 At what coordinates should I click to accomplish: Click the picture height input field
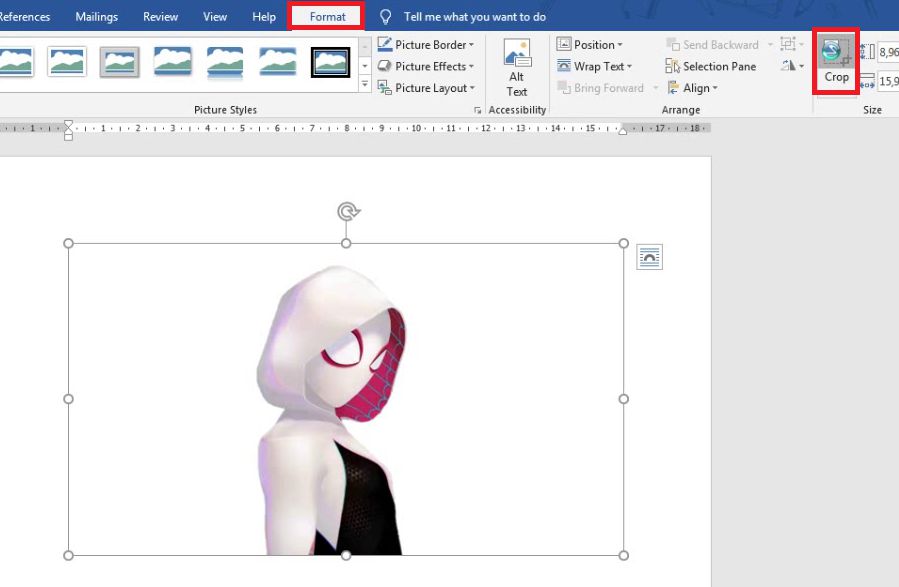pyautogui.click(x=888, y=52)
